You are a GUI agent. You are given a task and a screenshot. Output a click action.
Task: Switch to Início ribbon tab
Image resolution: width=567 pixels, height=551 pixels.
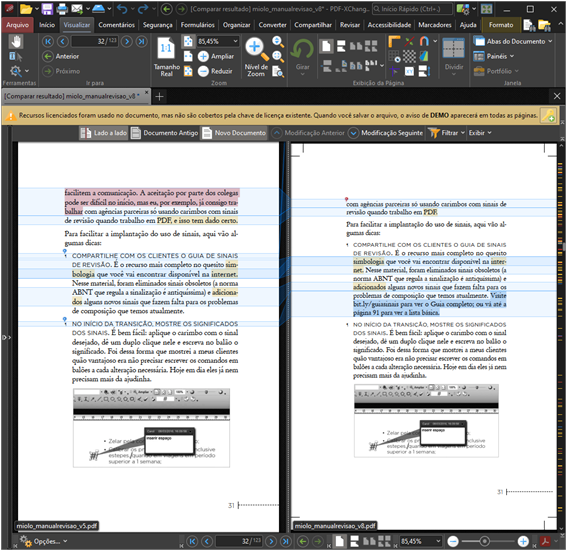click(47, 25)
